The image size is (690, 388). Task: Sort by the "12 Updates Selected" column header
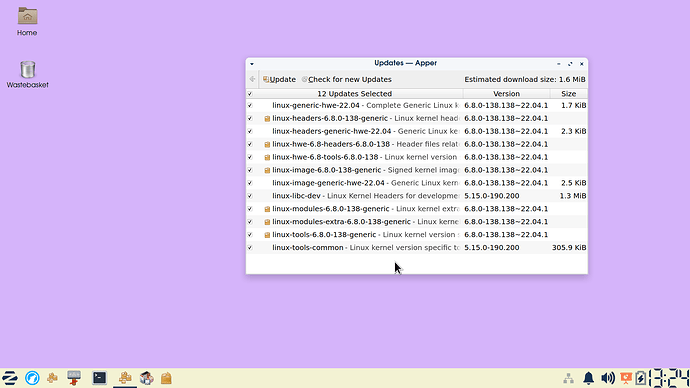[355, 94]
